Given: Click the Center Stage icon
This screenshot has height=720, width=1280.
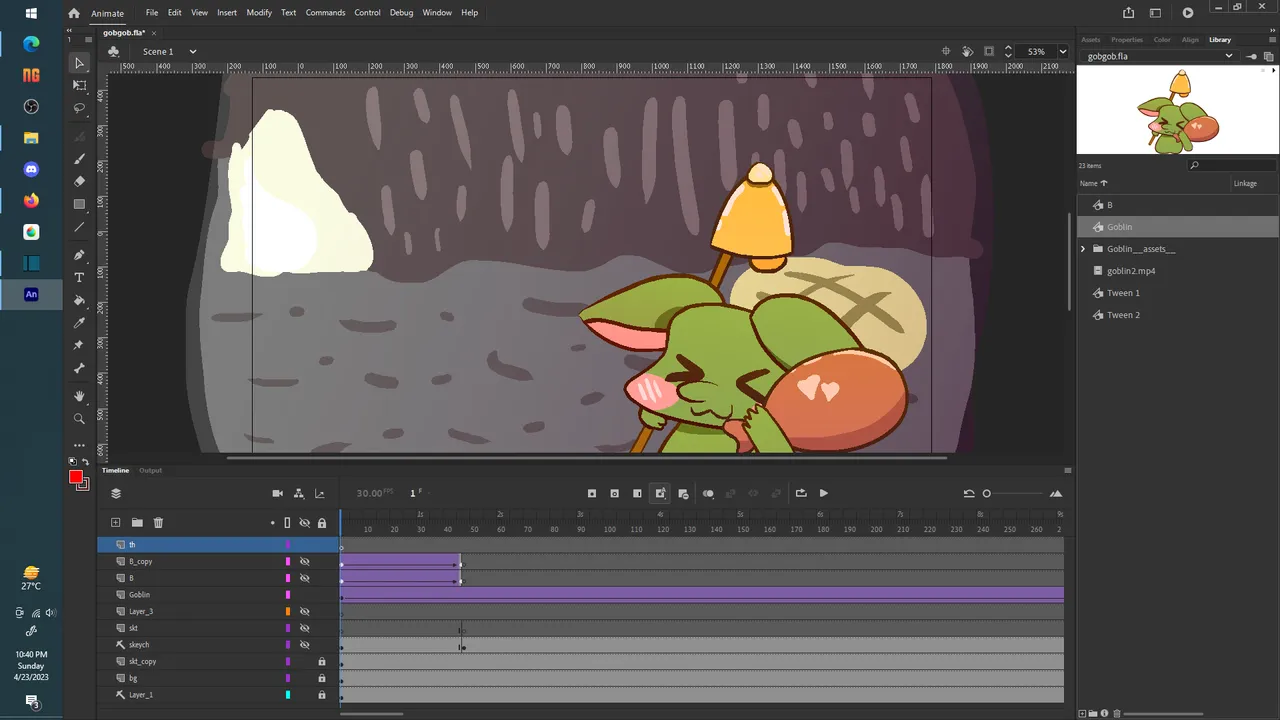Looking at the screenshot, I should (946, 51).
